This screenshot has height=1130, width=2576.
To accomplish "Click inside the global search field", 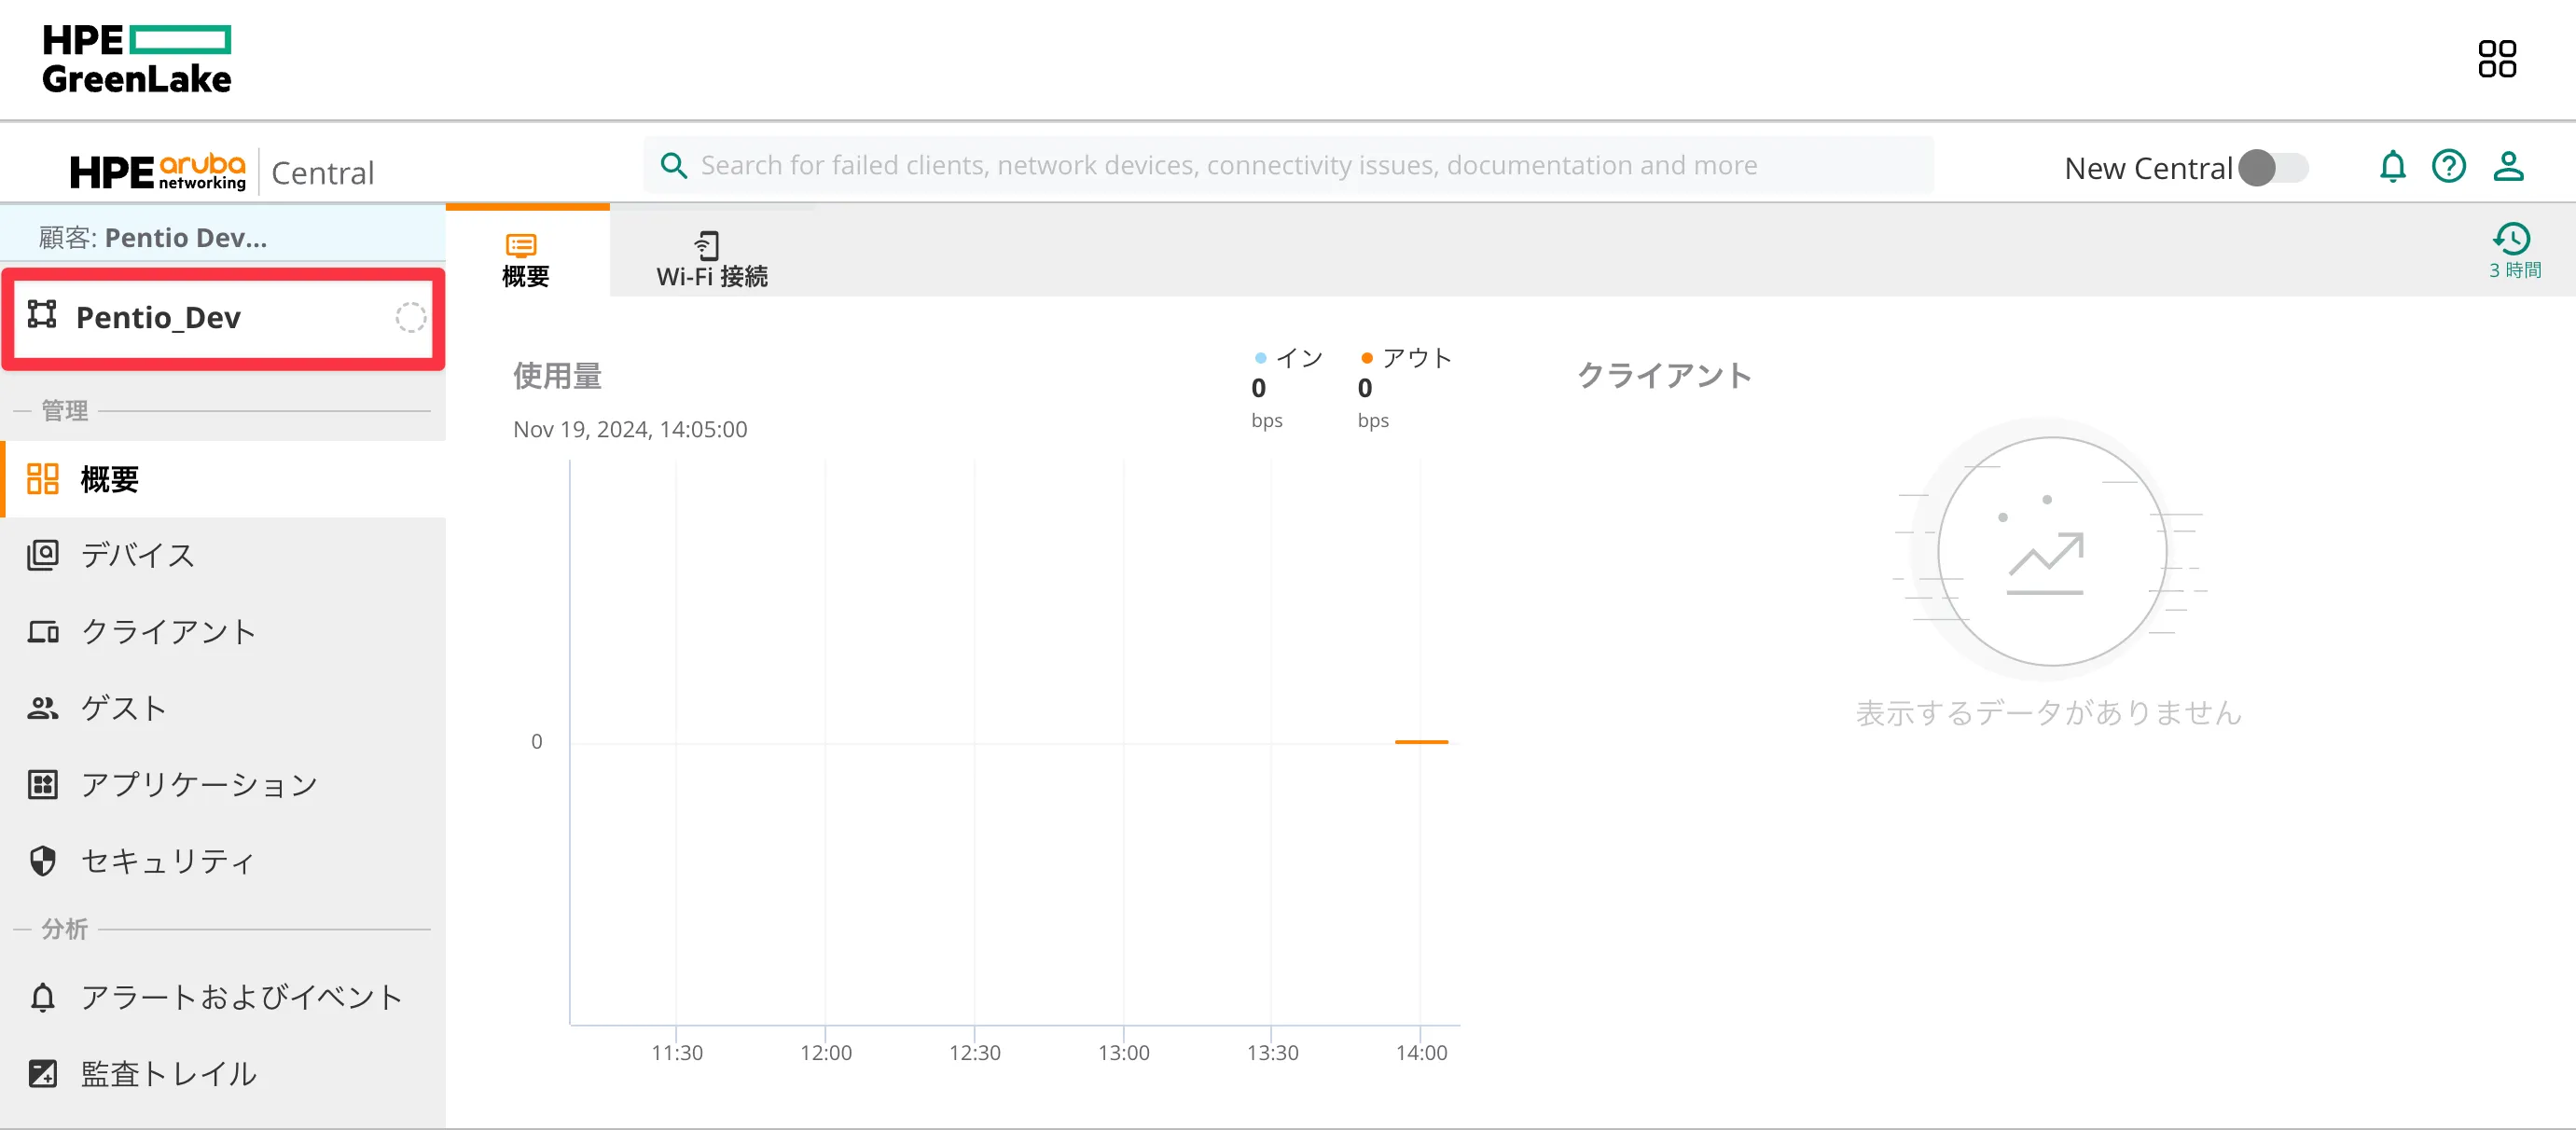I will [1288, 165].
